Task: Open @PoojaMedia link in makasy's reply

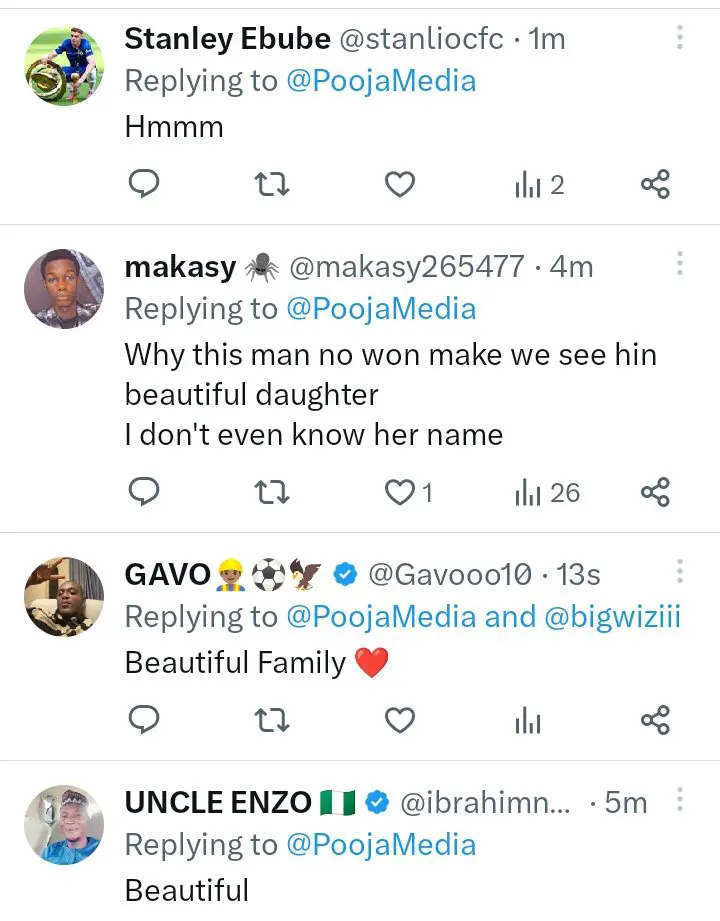Action: pos(381,309)
